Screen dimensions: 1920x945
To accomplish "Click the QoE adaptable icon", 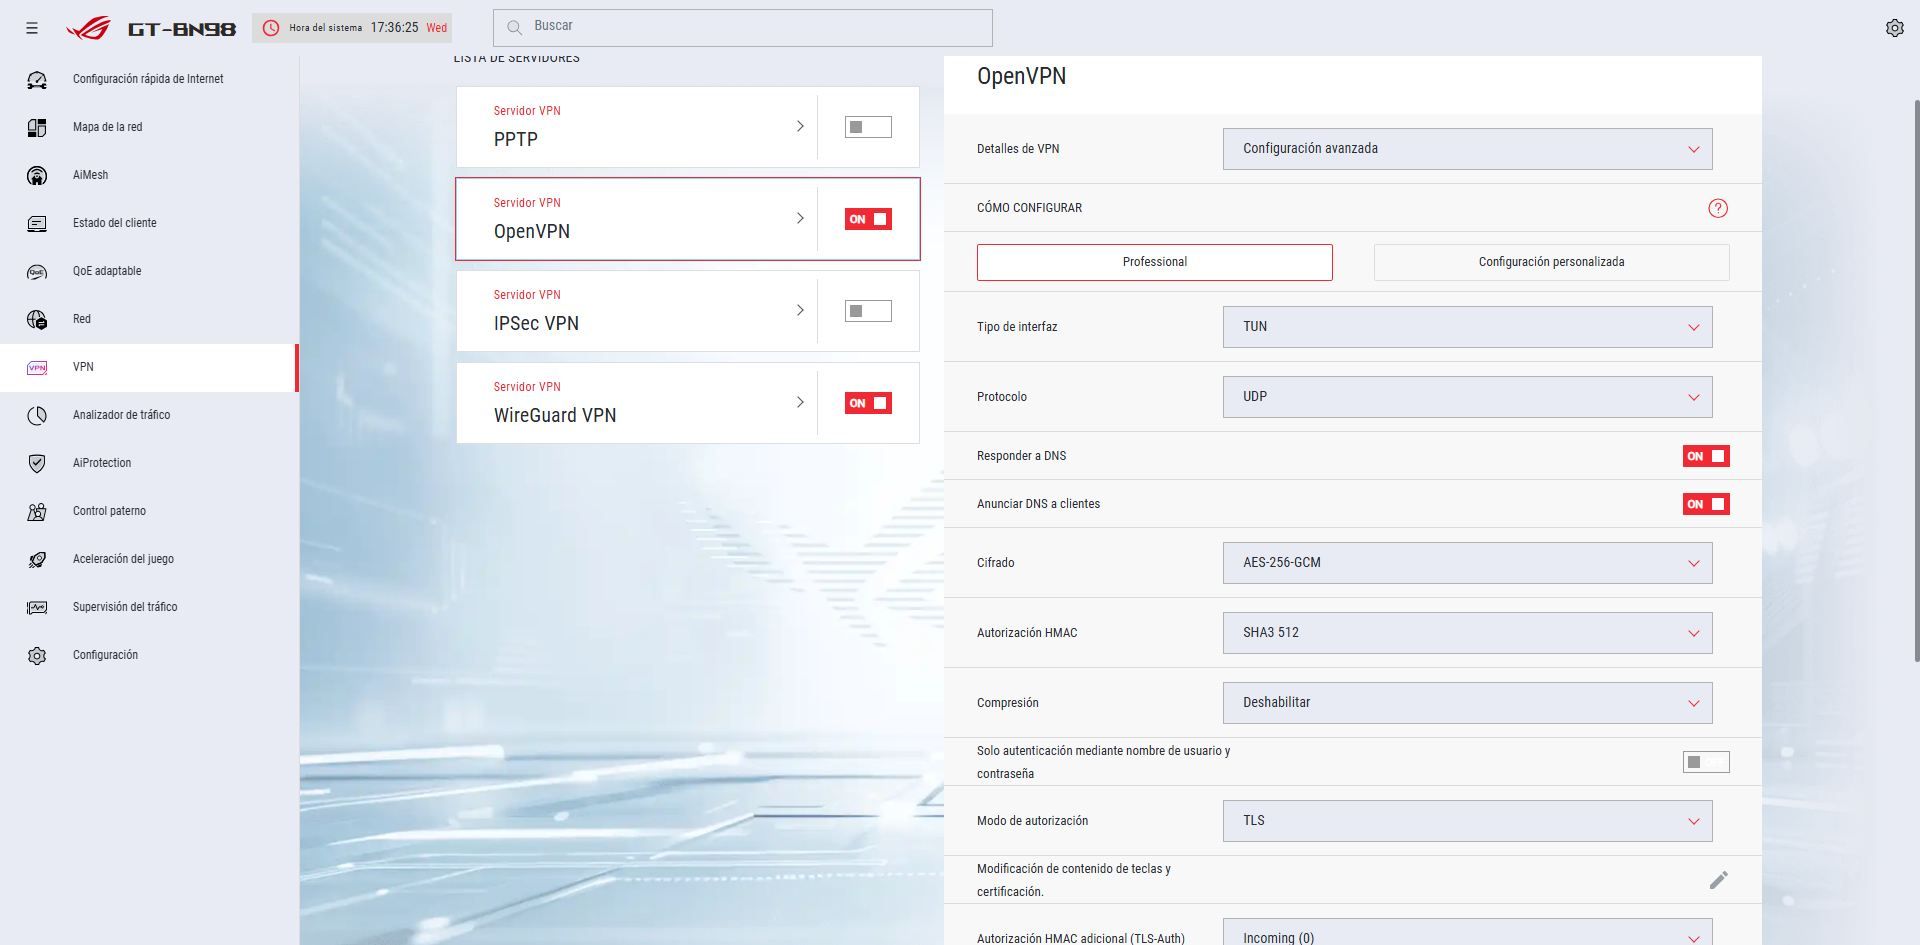I will pos(37,271).
